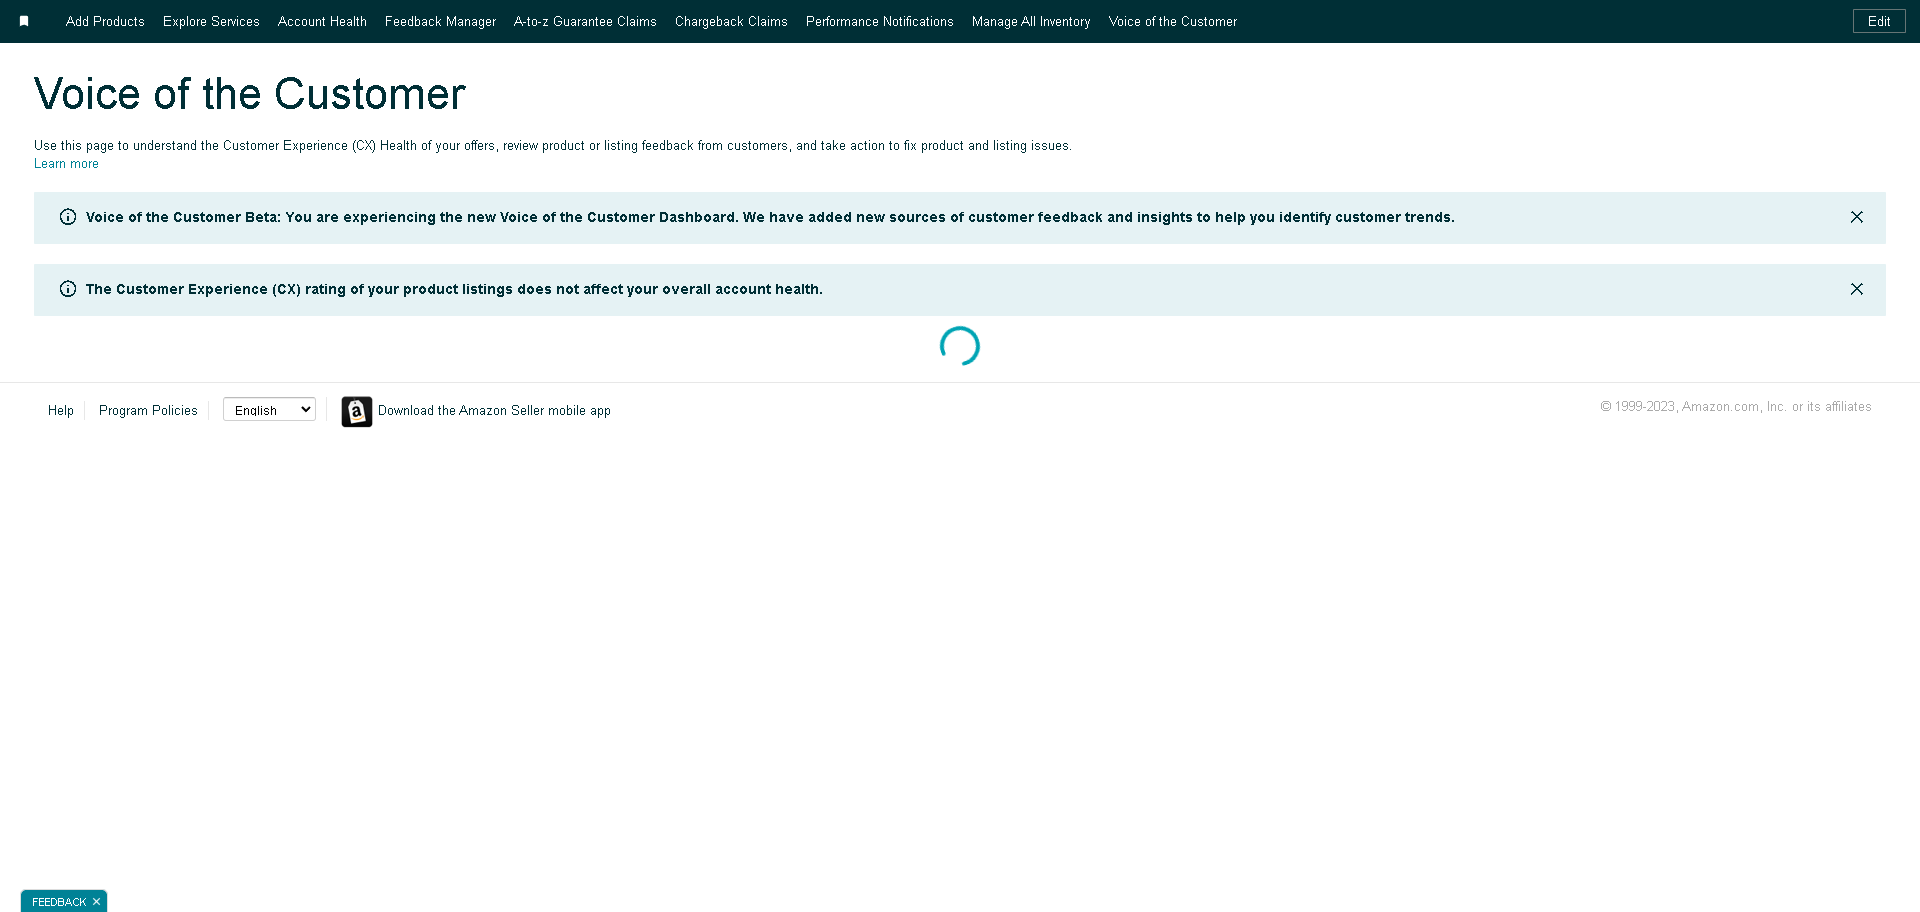
Task: Open Performance Notifications
Action: (x=880, y=21)
